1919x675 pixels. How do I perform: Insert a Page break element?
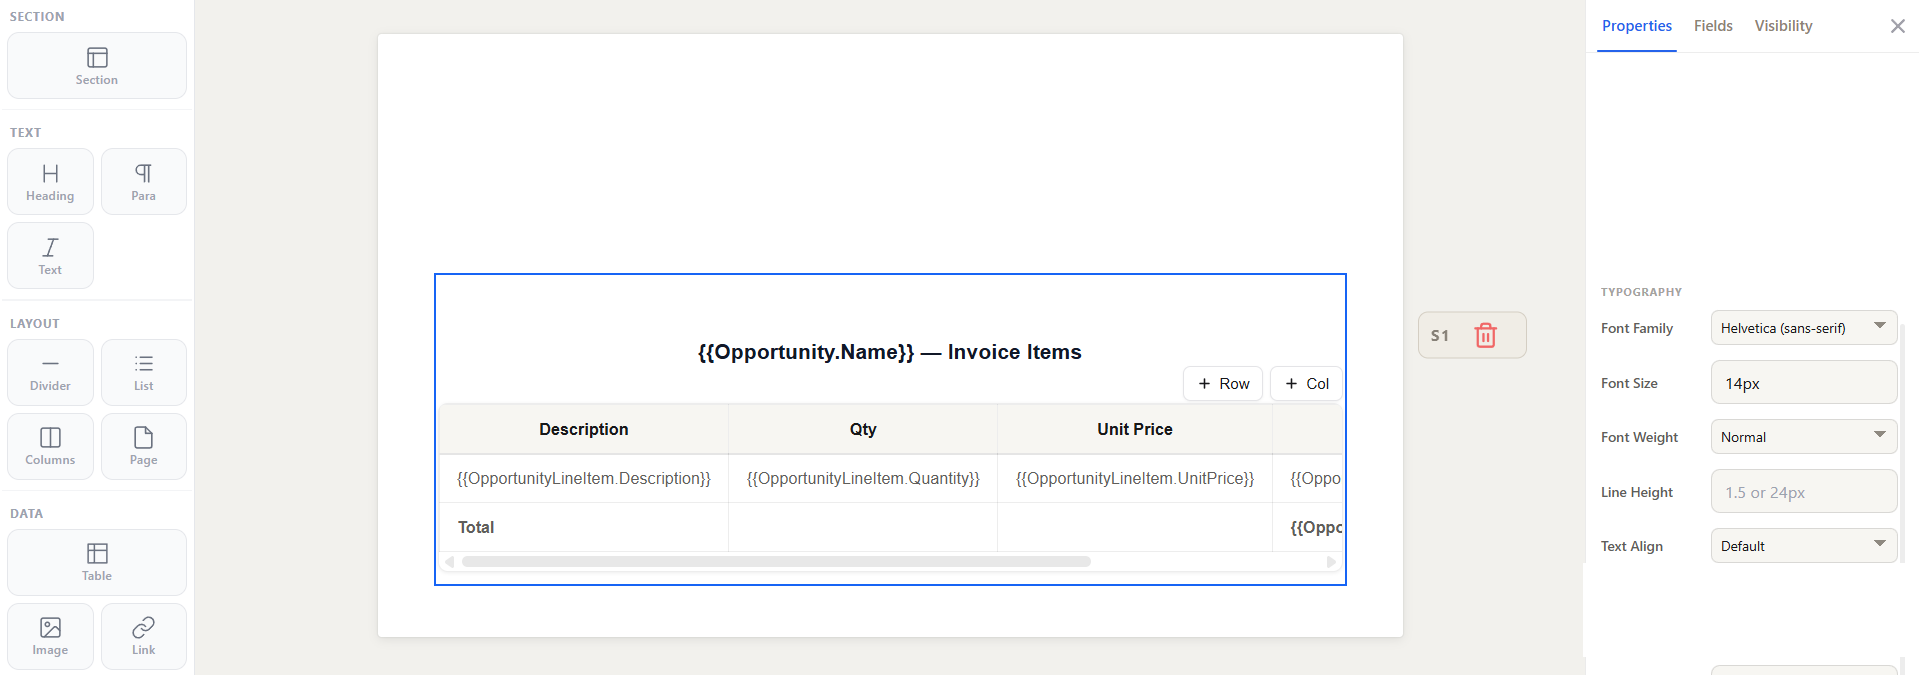pos(144,447)
